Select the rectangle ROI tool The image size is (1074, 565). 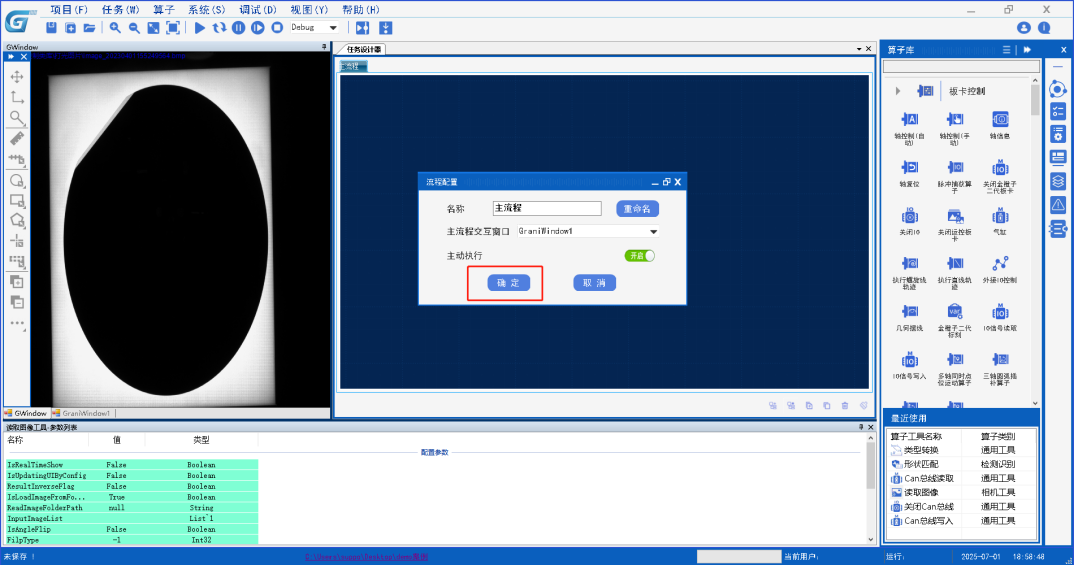[17, 201]
